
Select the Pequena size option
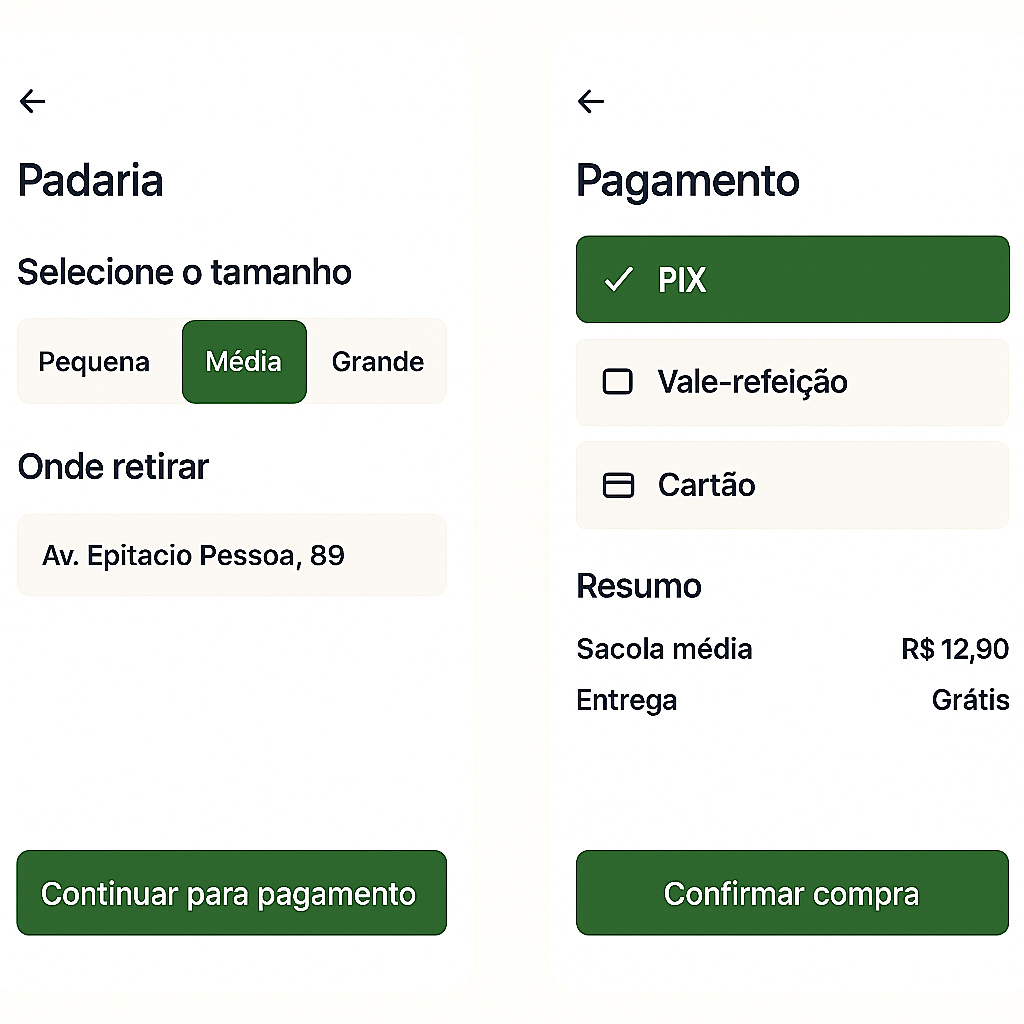95,362
